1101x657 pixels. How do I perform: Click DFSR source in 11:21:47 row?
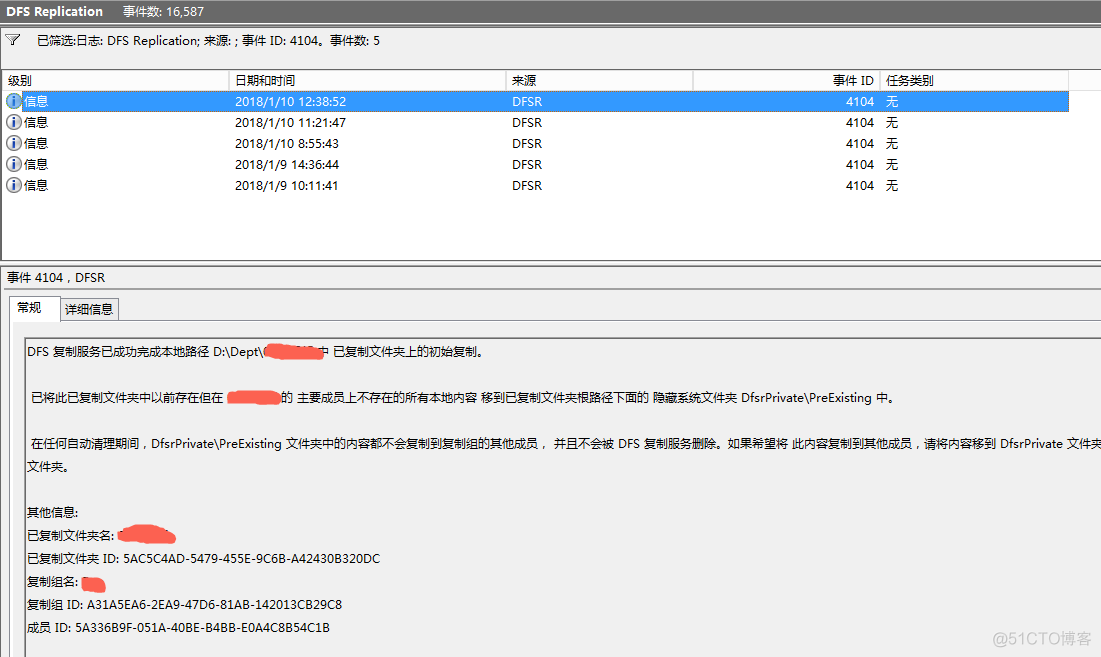(527, 123)
